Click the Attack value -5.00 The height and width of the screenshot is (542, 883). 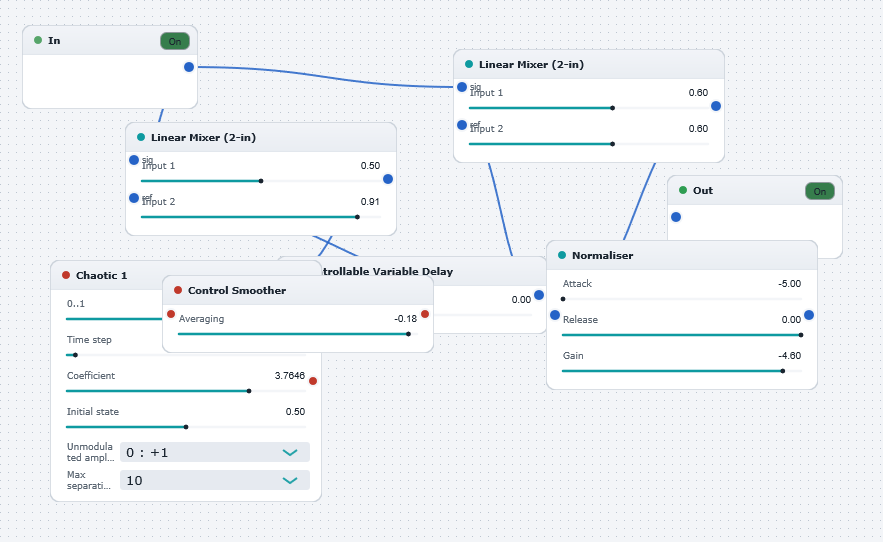pos(790,284)
